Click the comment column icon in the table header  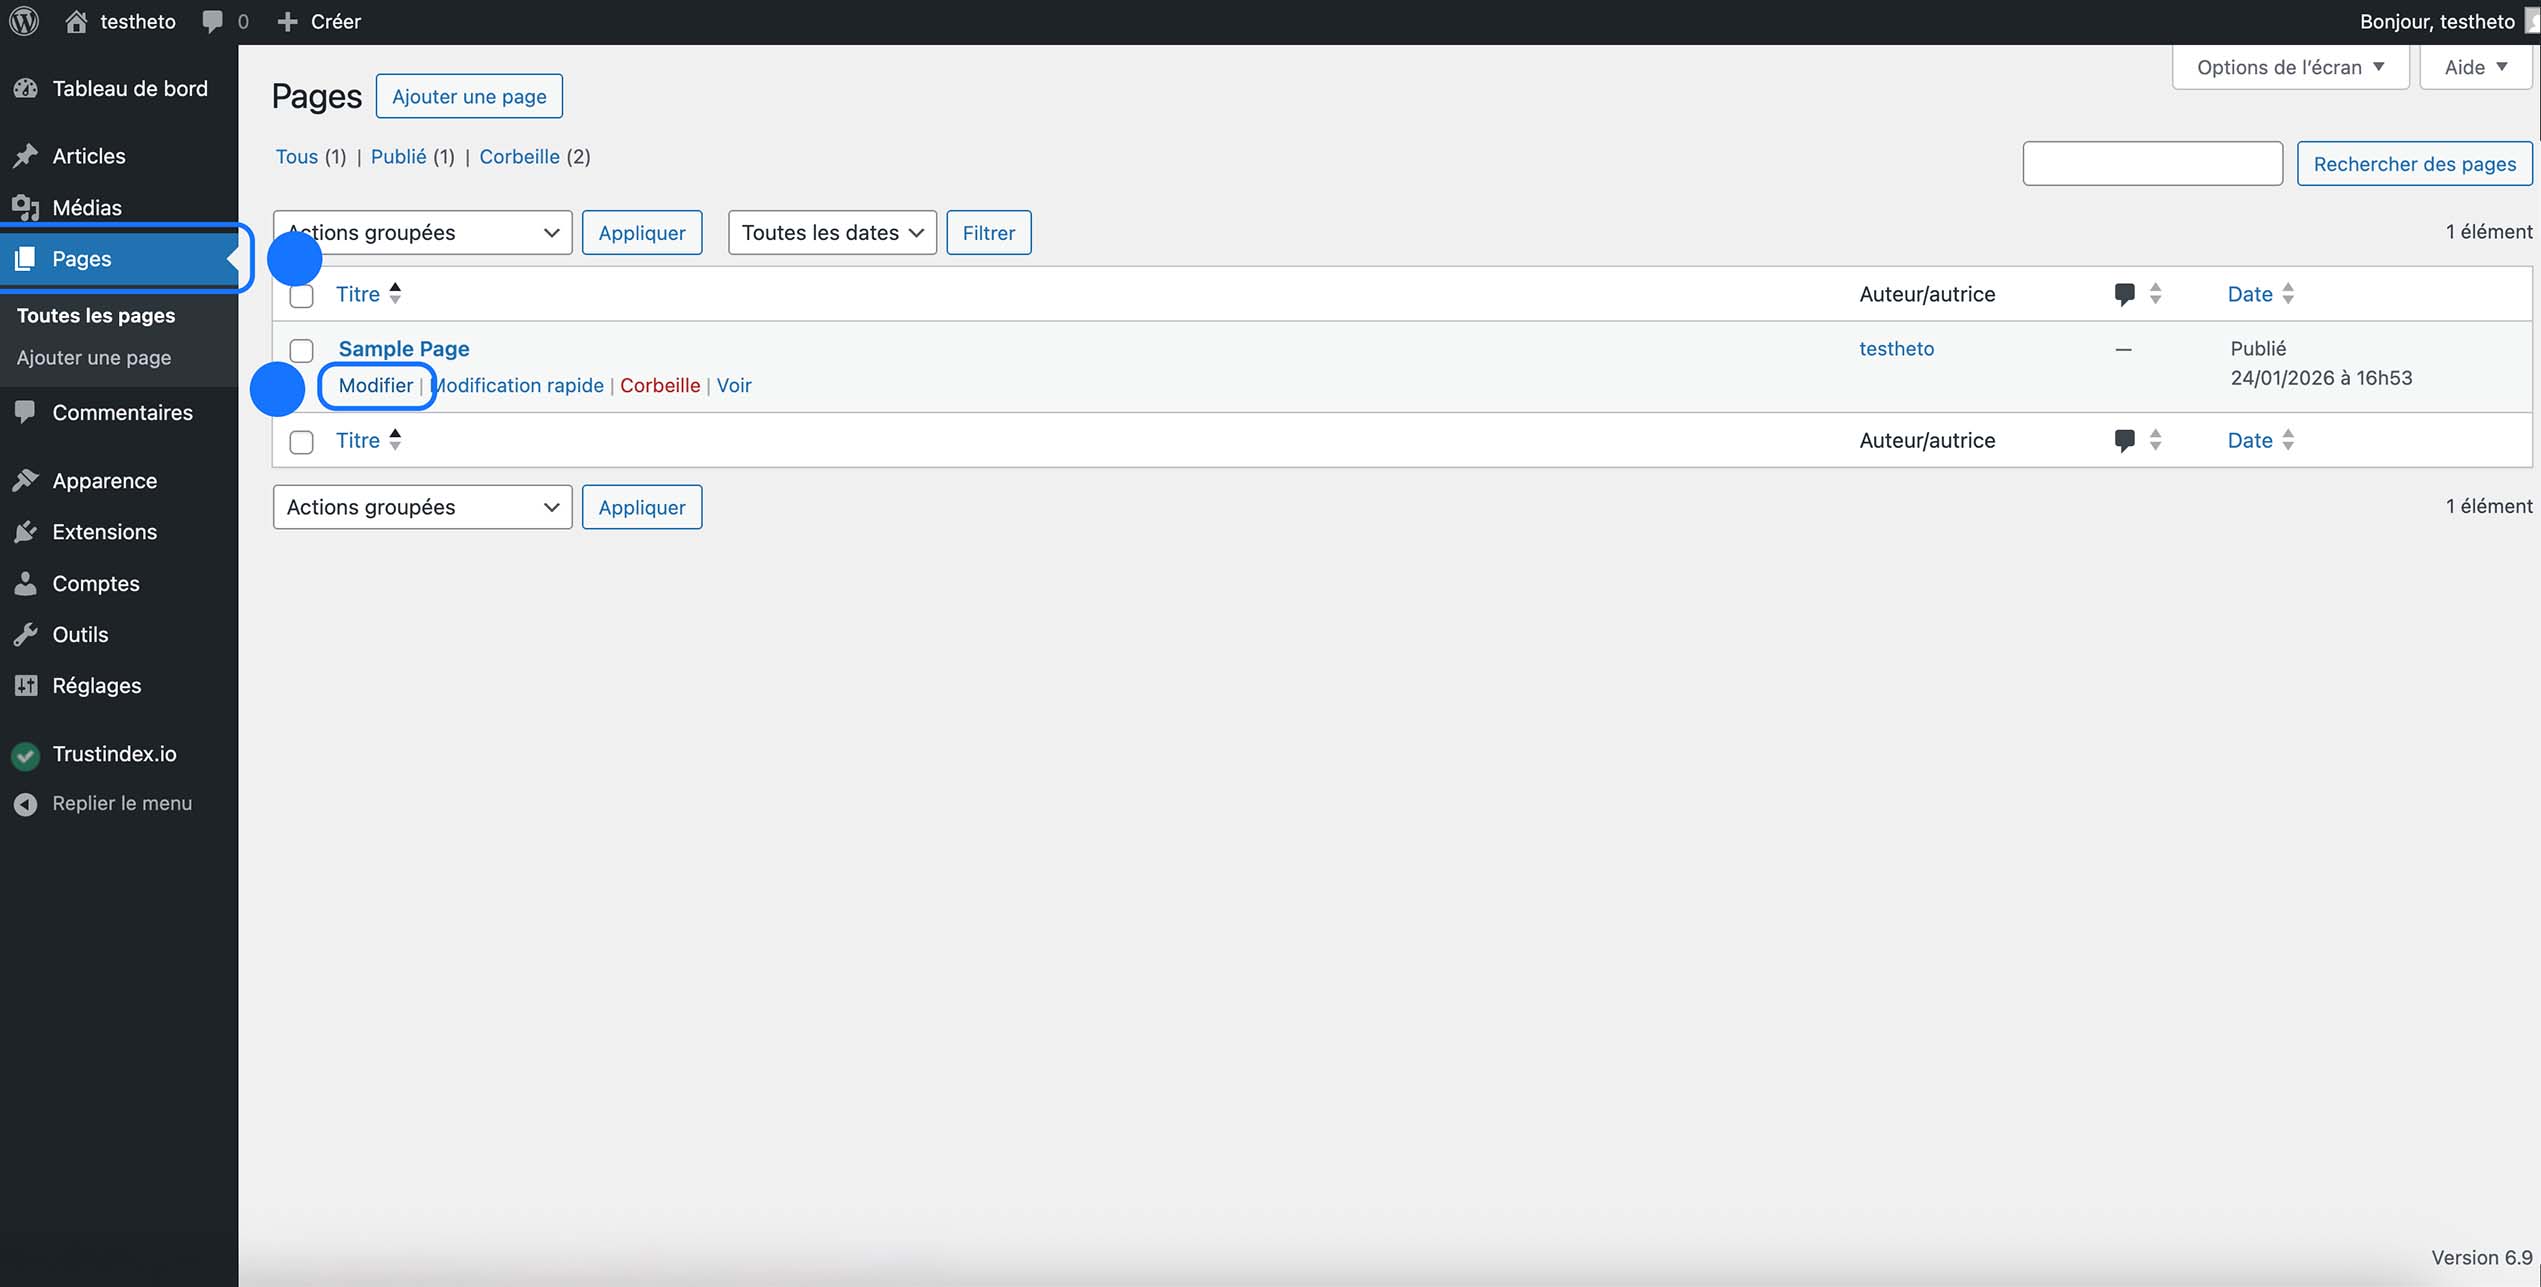pos(2124,294)
